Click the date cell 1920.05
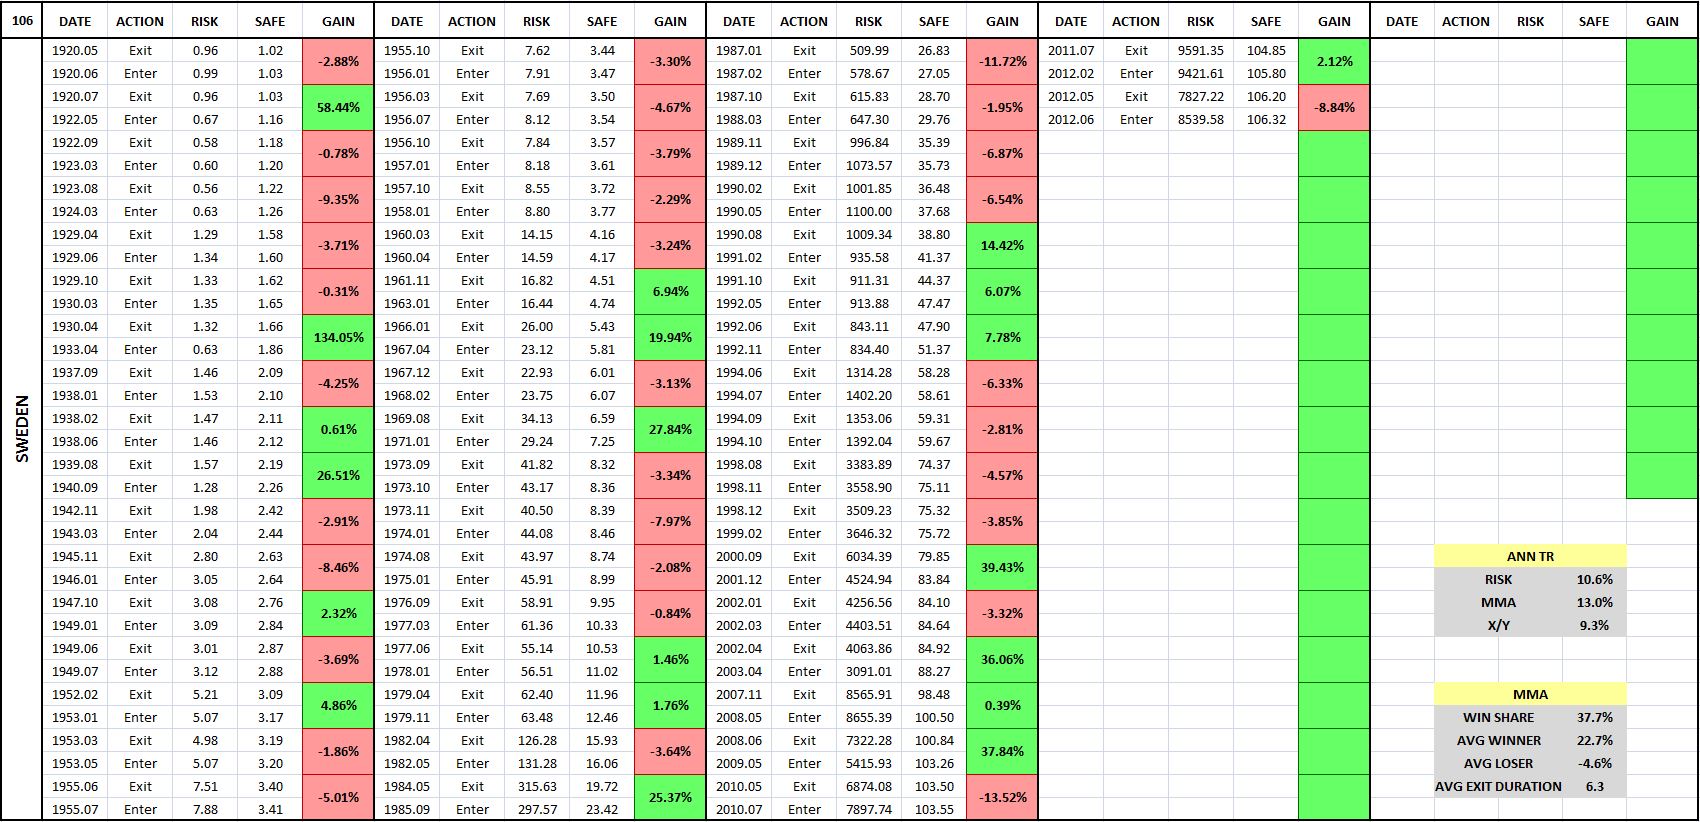1700x822 pixels. (x=75, y=50)
